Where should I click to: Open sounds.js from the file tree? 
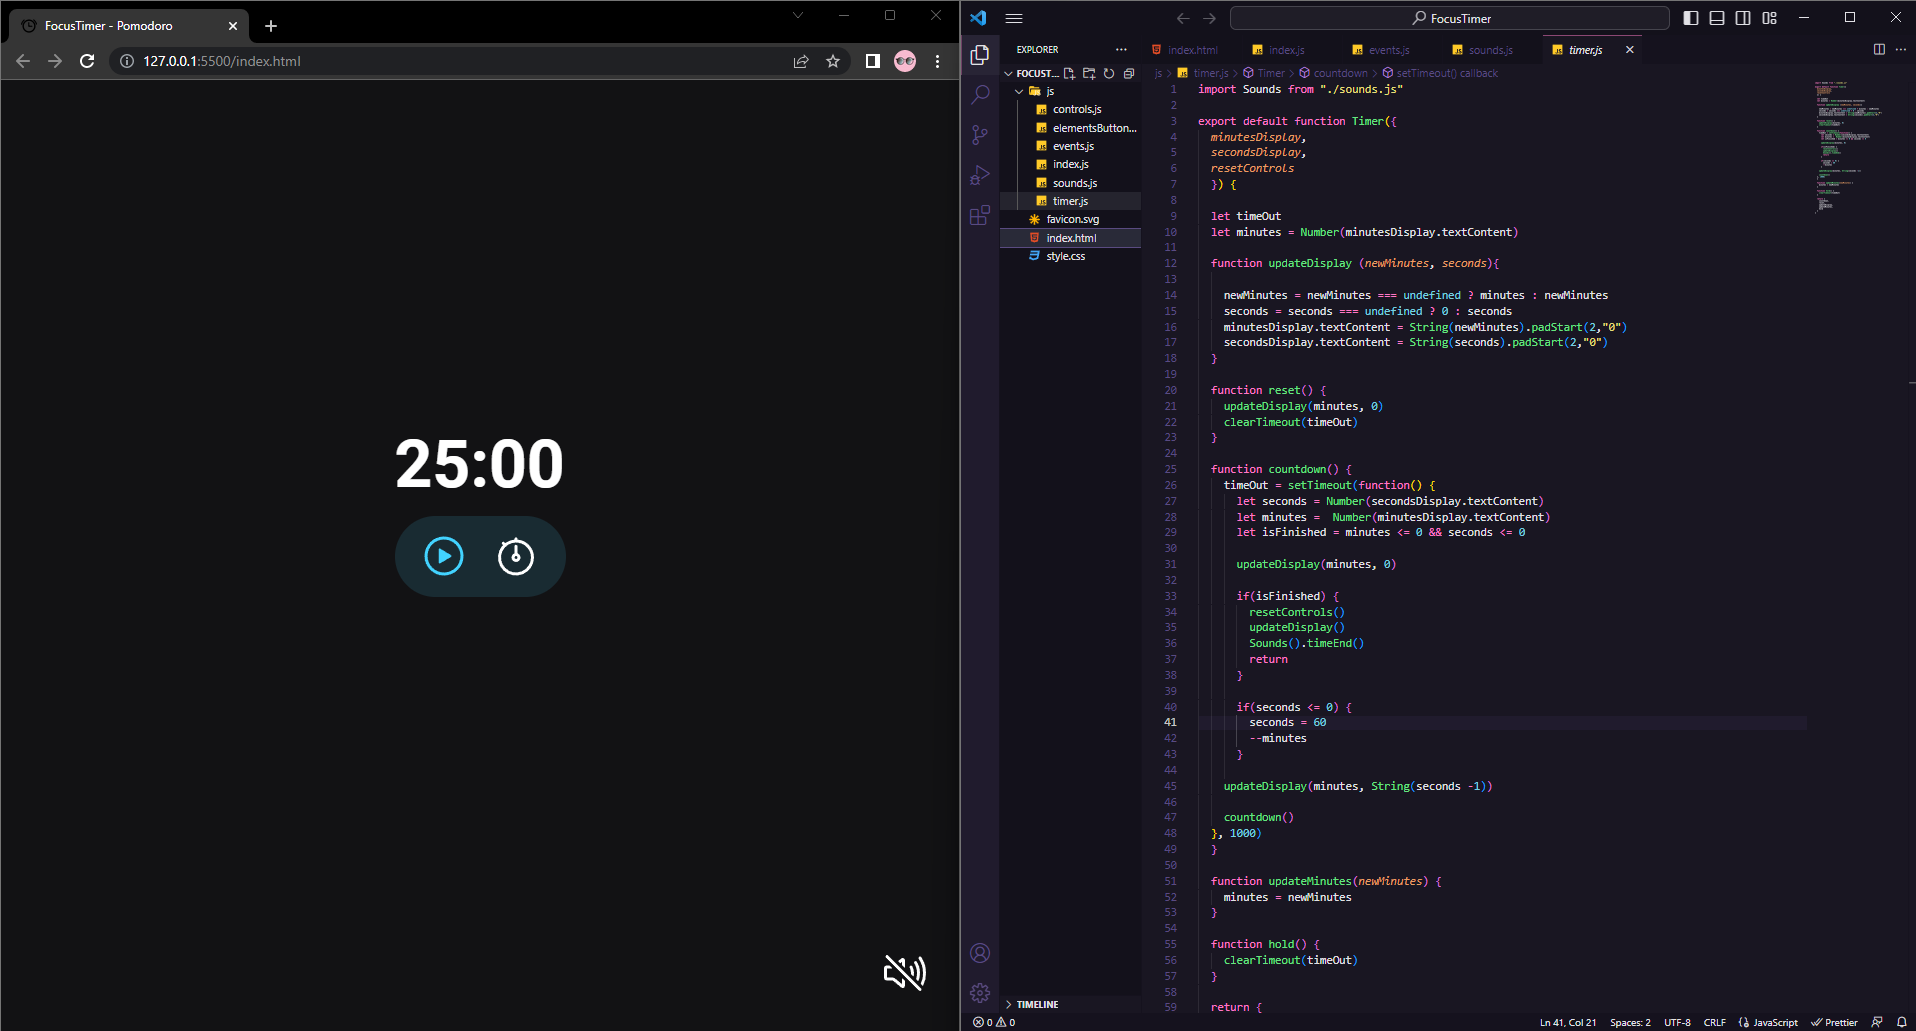1075,183
